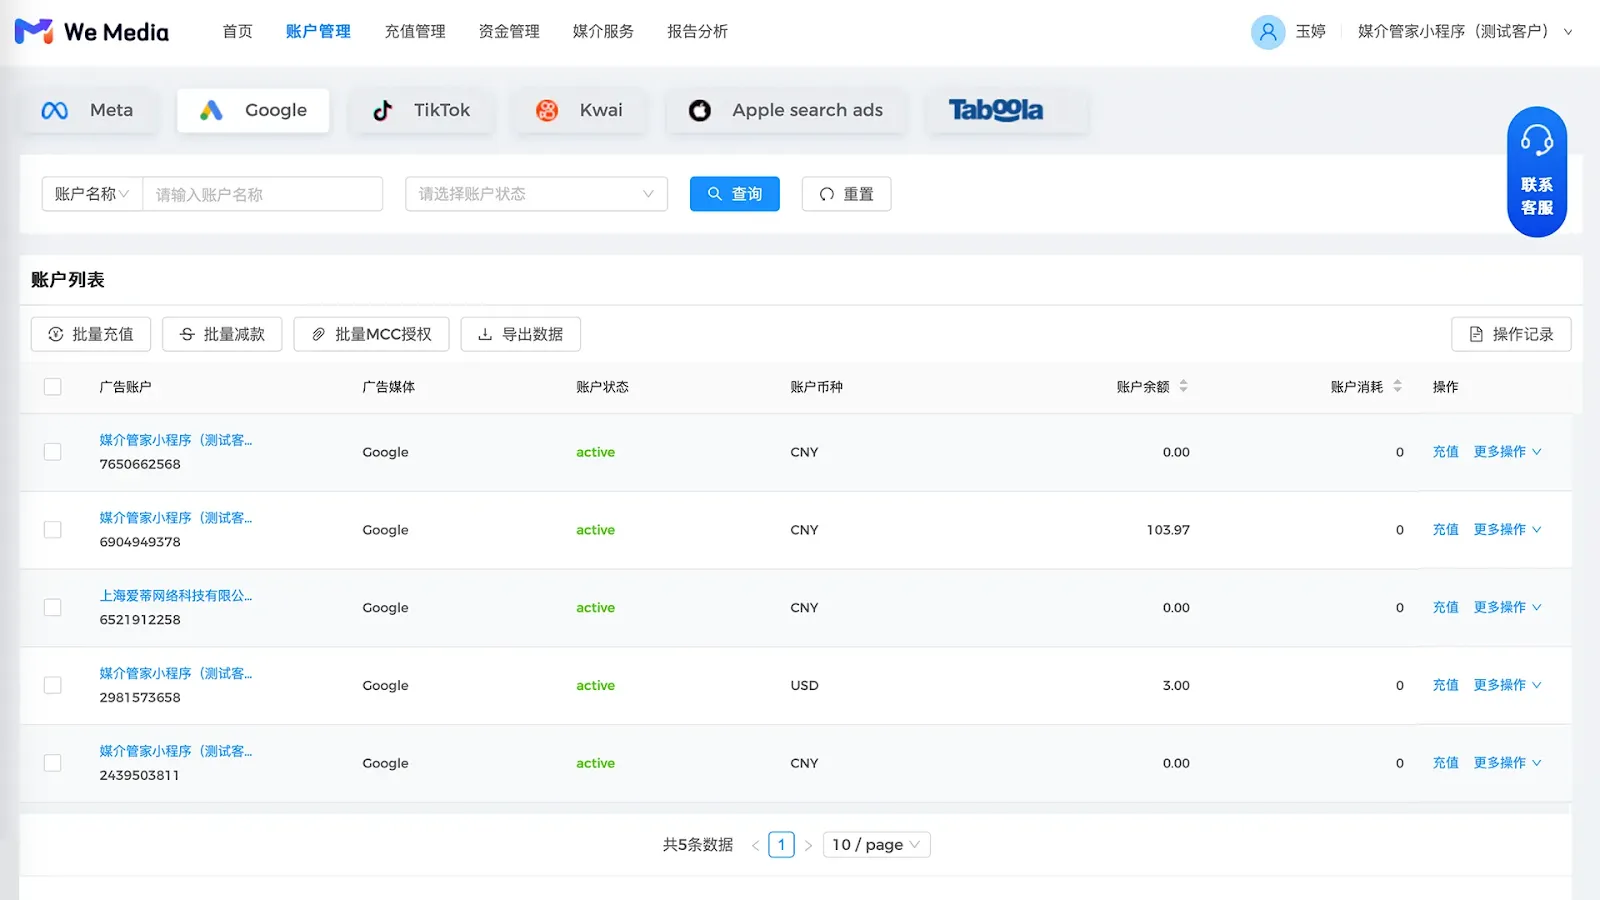Click the 导出数据 button
1600x900 pixels.
tap(520, 334)
